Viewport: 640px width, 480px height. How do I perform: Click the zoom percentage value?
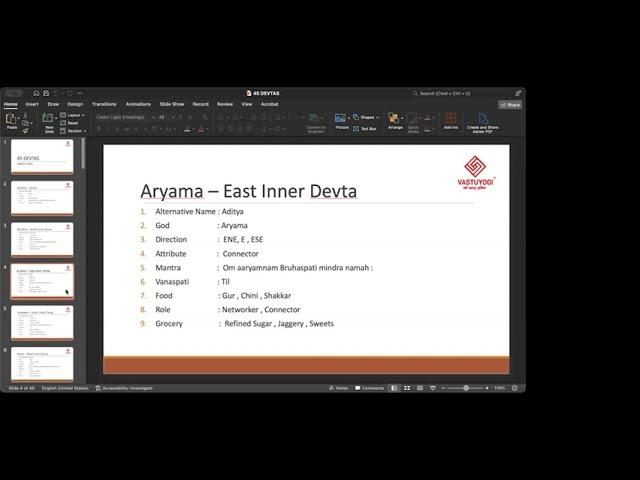(500, 388)
